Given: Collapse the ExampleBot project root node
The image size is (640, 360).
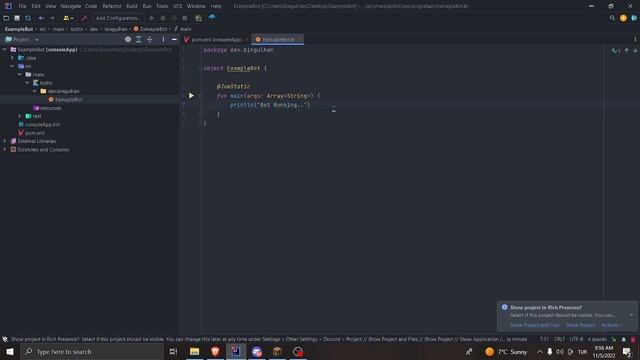Looking at the screenshot, I should [5, 49].
